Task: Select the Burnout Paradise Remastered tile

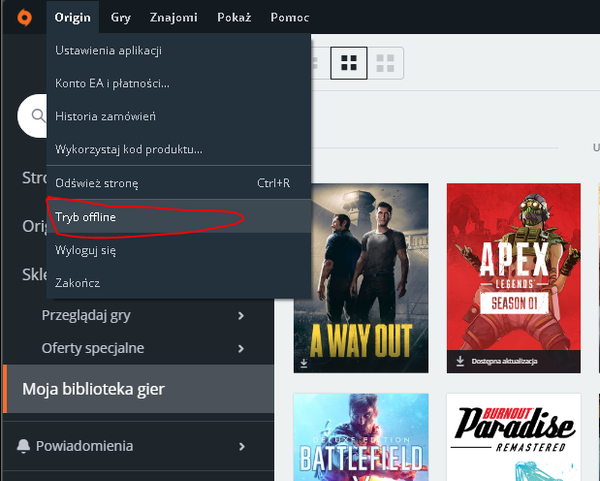Action: coord(513,437)
